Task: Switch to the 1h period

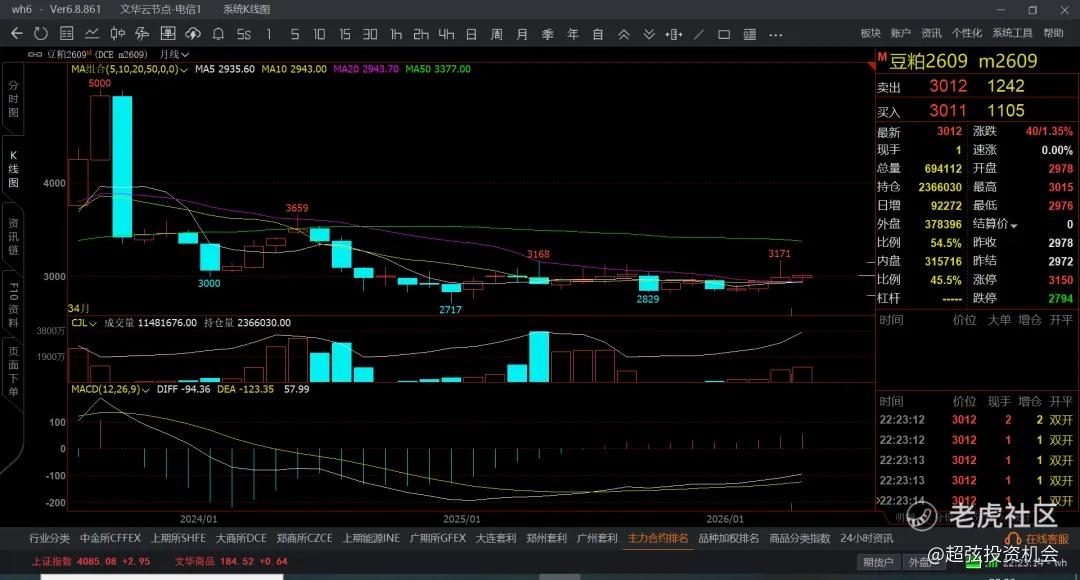Action: 395,34
